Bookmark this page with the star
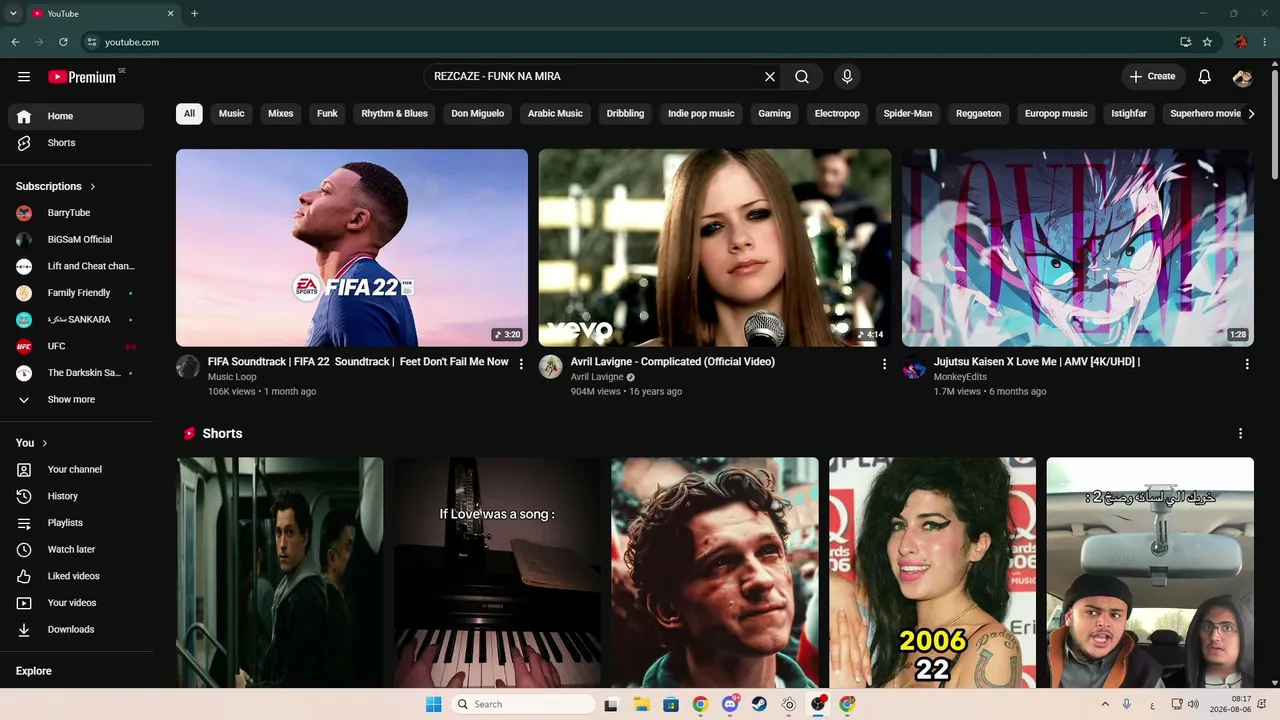1280x720 pixels. [1207, 42]
